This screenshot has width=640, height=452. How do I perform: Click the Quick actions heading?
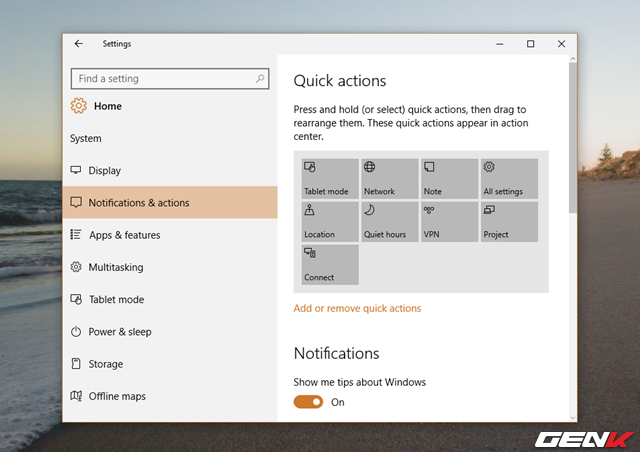pyautogui.click(x=340, y=81)
